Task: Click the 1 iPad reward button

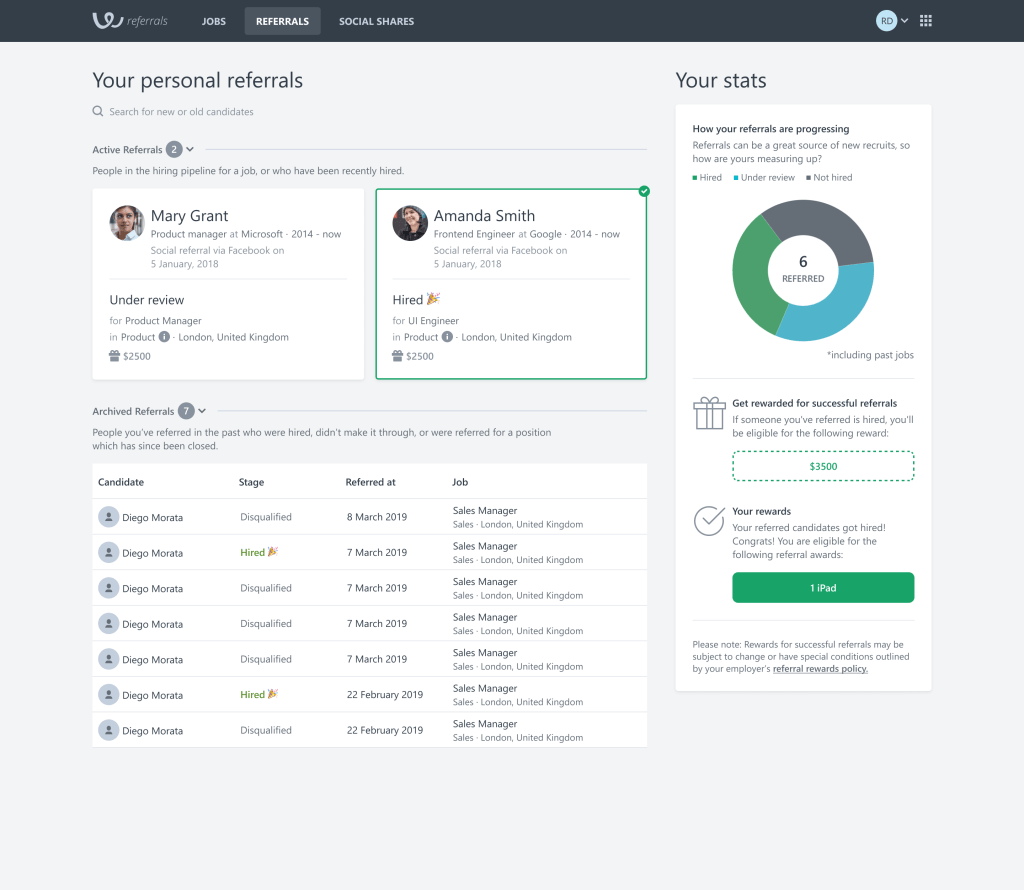Action: click(823, 588)
